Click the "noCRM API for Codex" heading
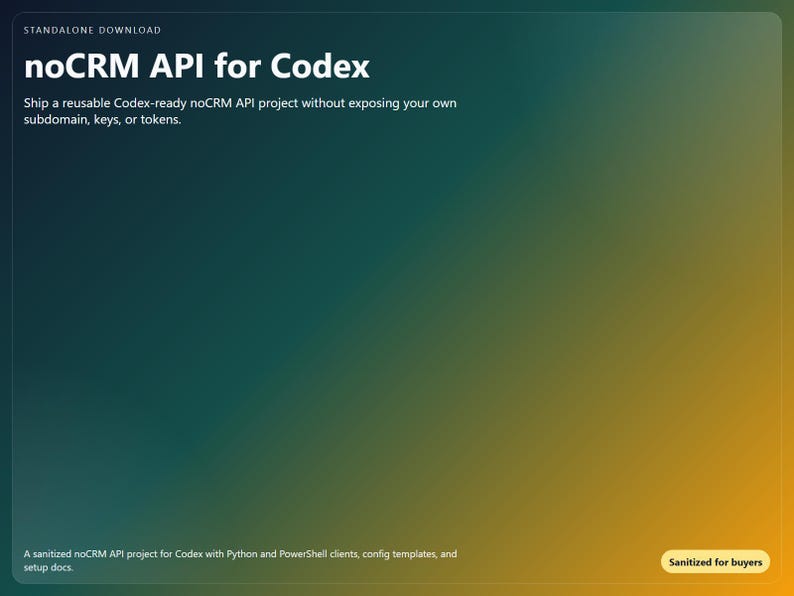 pyautogui.click(x=196, y=66)
